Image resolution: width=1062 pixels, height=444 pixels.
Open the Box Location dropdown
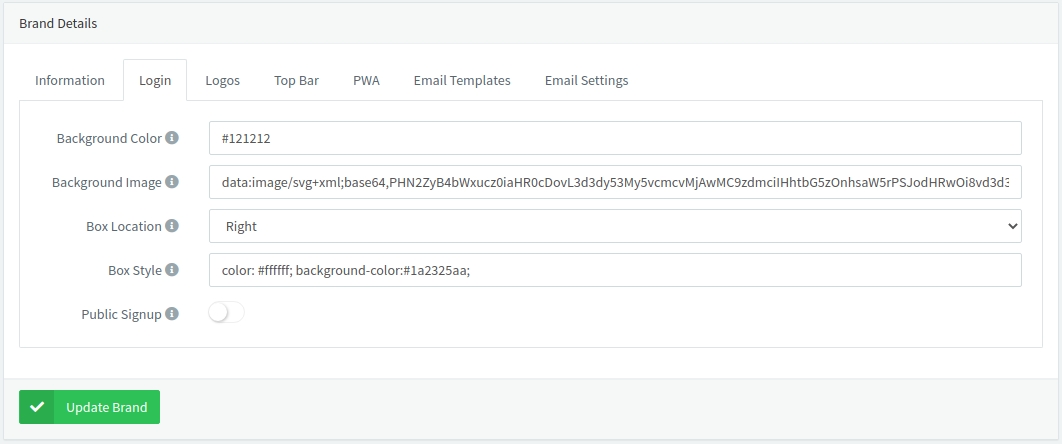coord(615,226)
